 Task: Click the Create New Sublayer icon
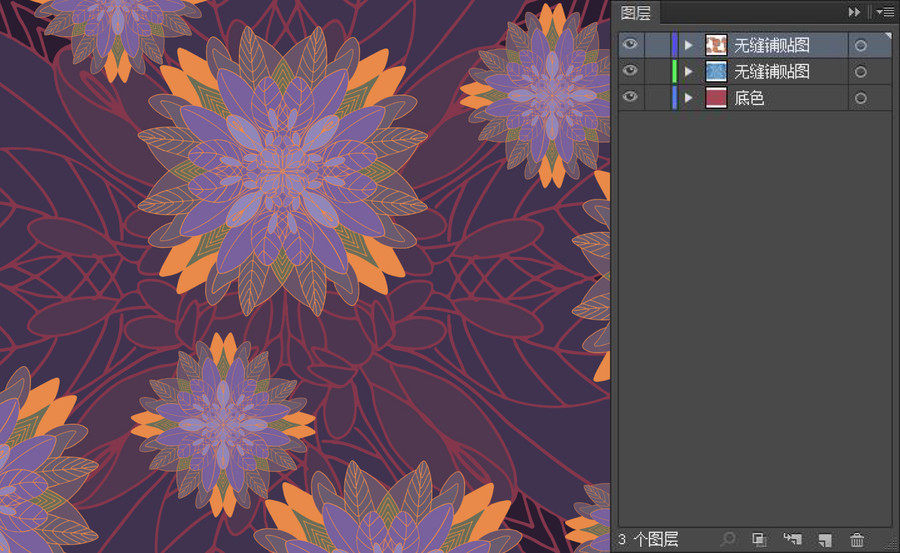pyautogui.click(x=792, y=539)
